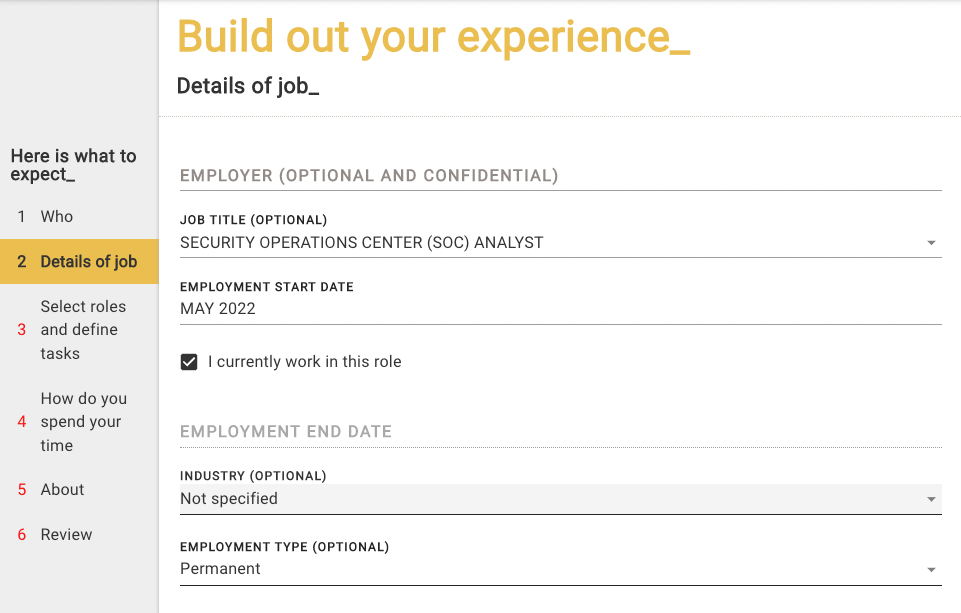Go to the 'Who' step
This screenshot has width=961, height=613.
(57, 217)
